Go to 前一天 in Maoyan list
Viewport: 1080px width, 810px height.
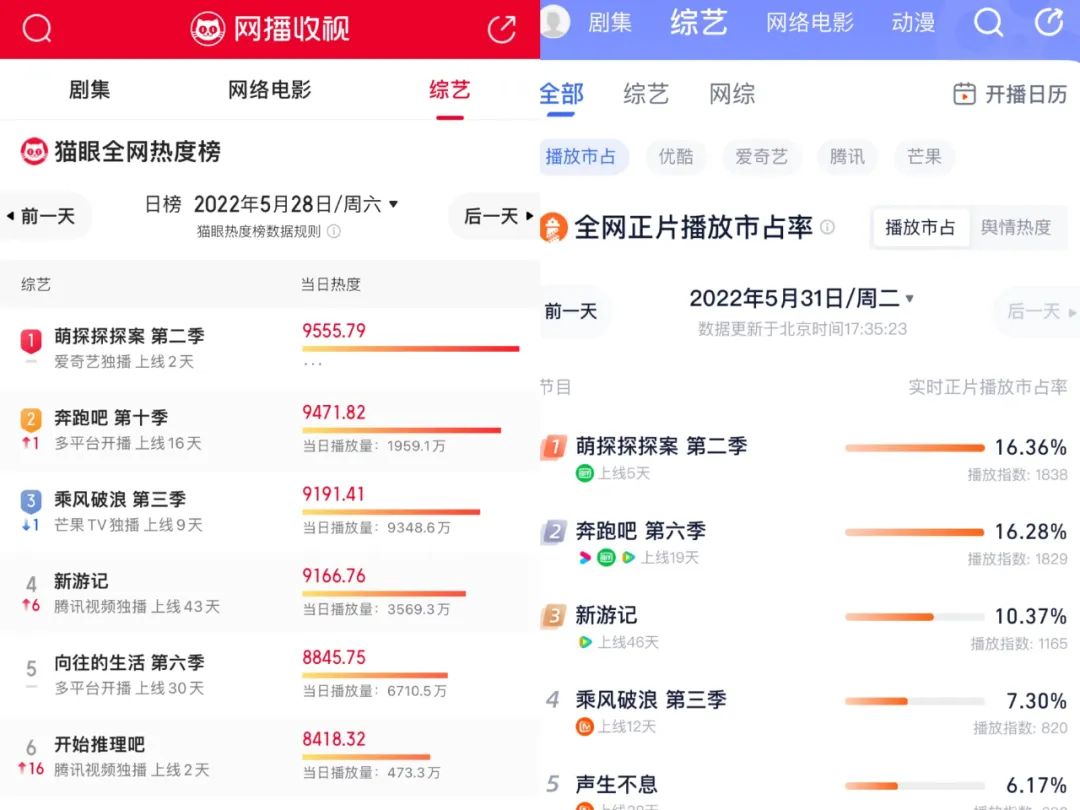44,216
